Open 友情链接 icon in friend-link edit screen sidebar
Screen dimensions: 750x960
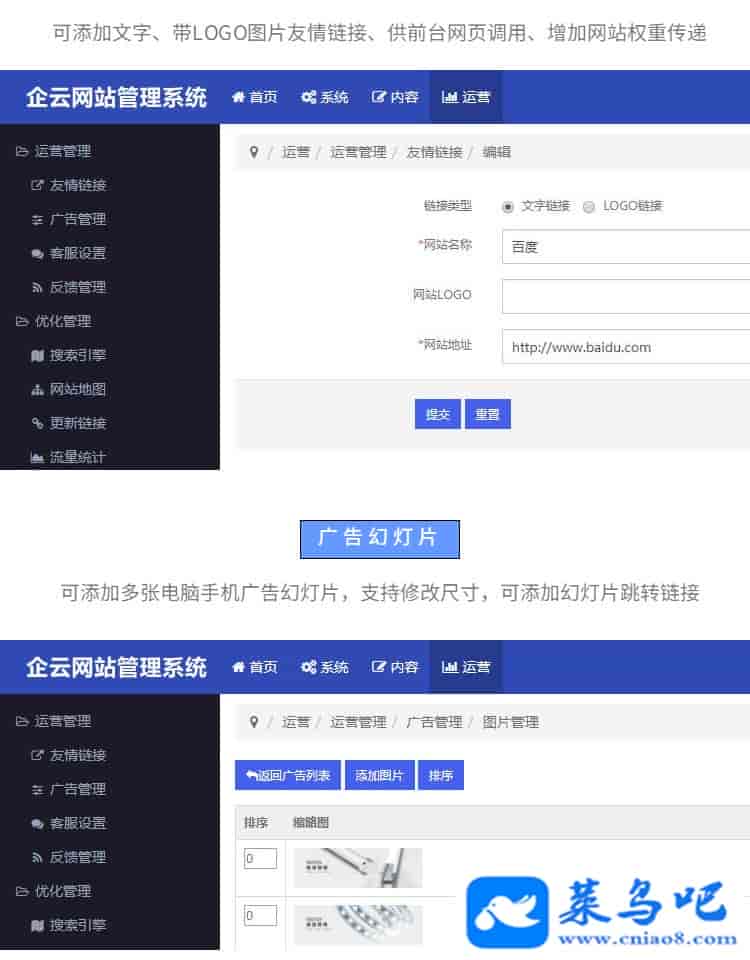point(37,185)
